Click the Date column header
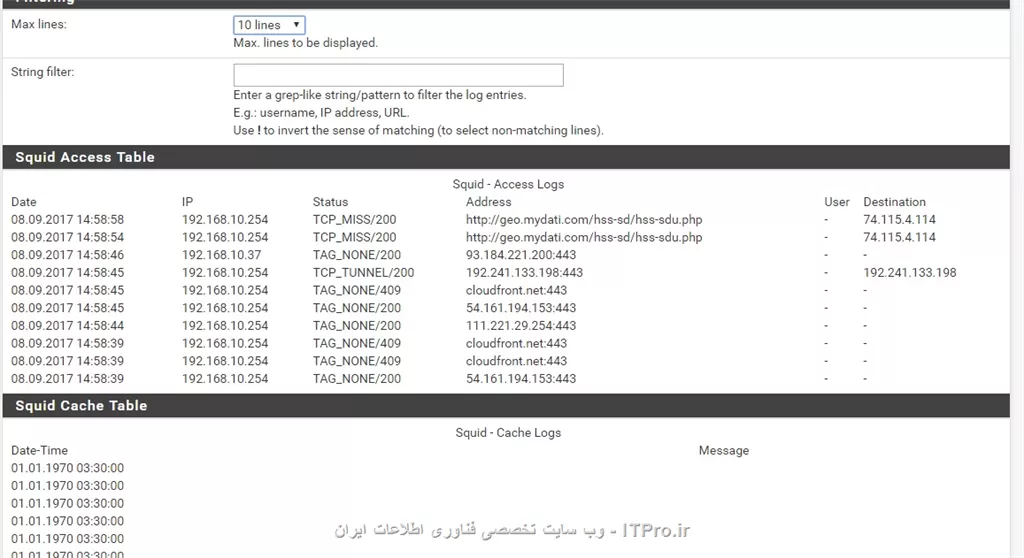 [24, 202]
